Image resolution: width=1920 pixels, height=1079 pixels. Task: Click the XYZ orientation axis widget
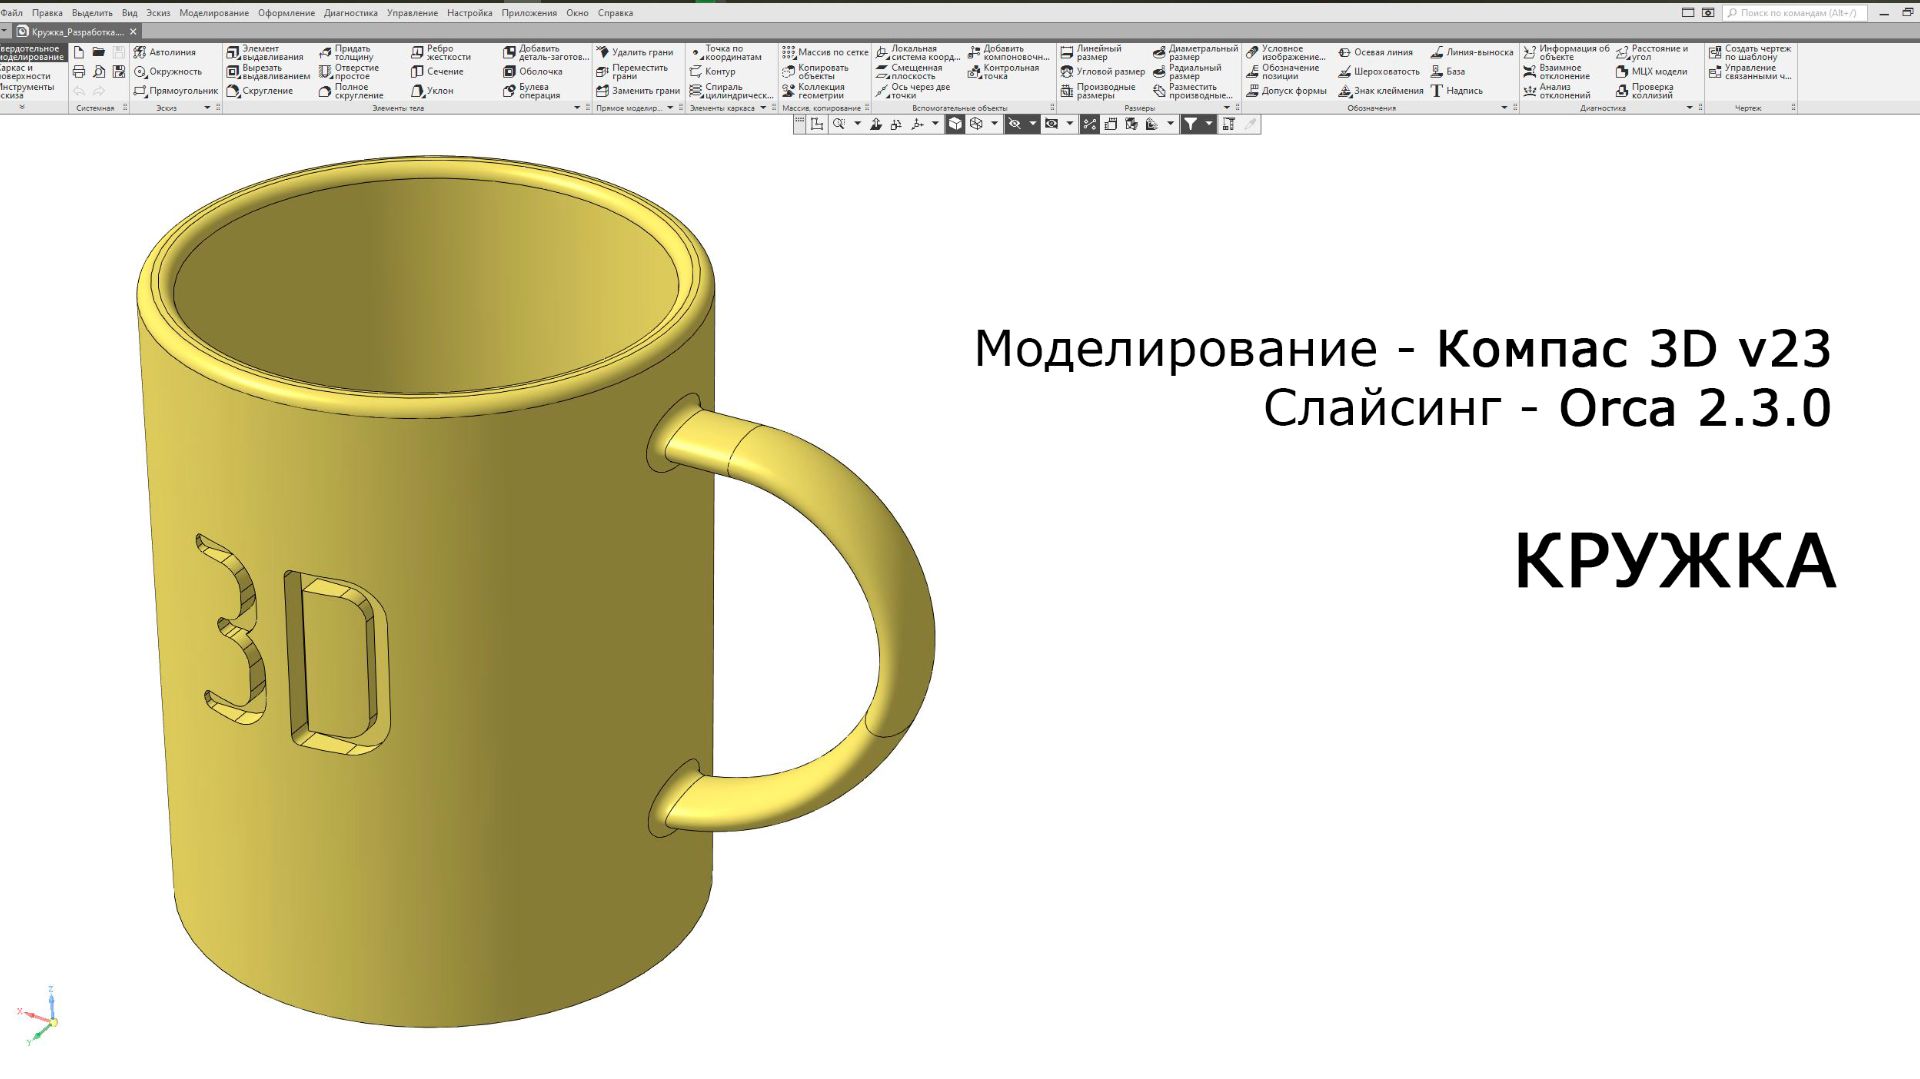point(40,1016)
